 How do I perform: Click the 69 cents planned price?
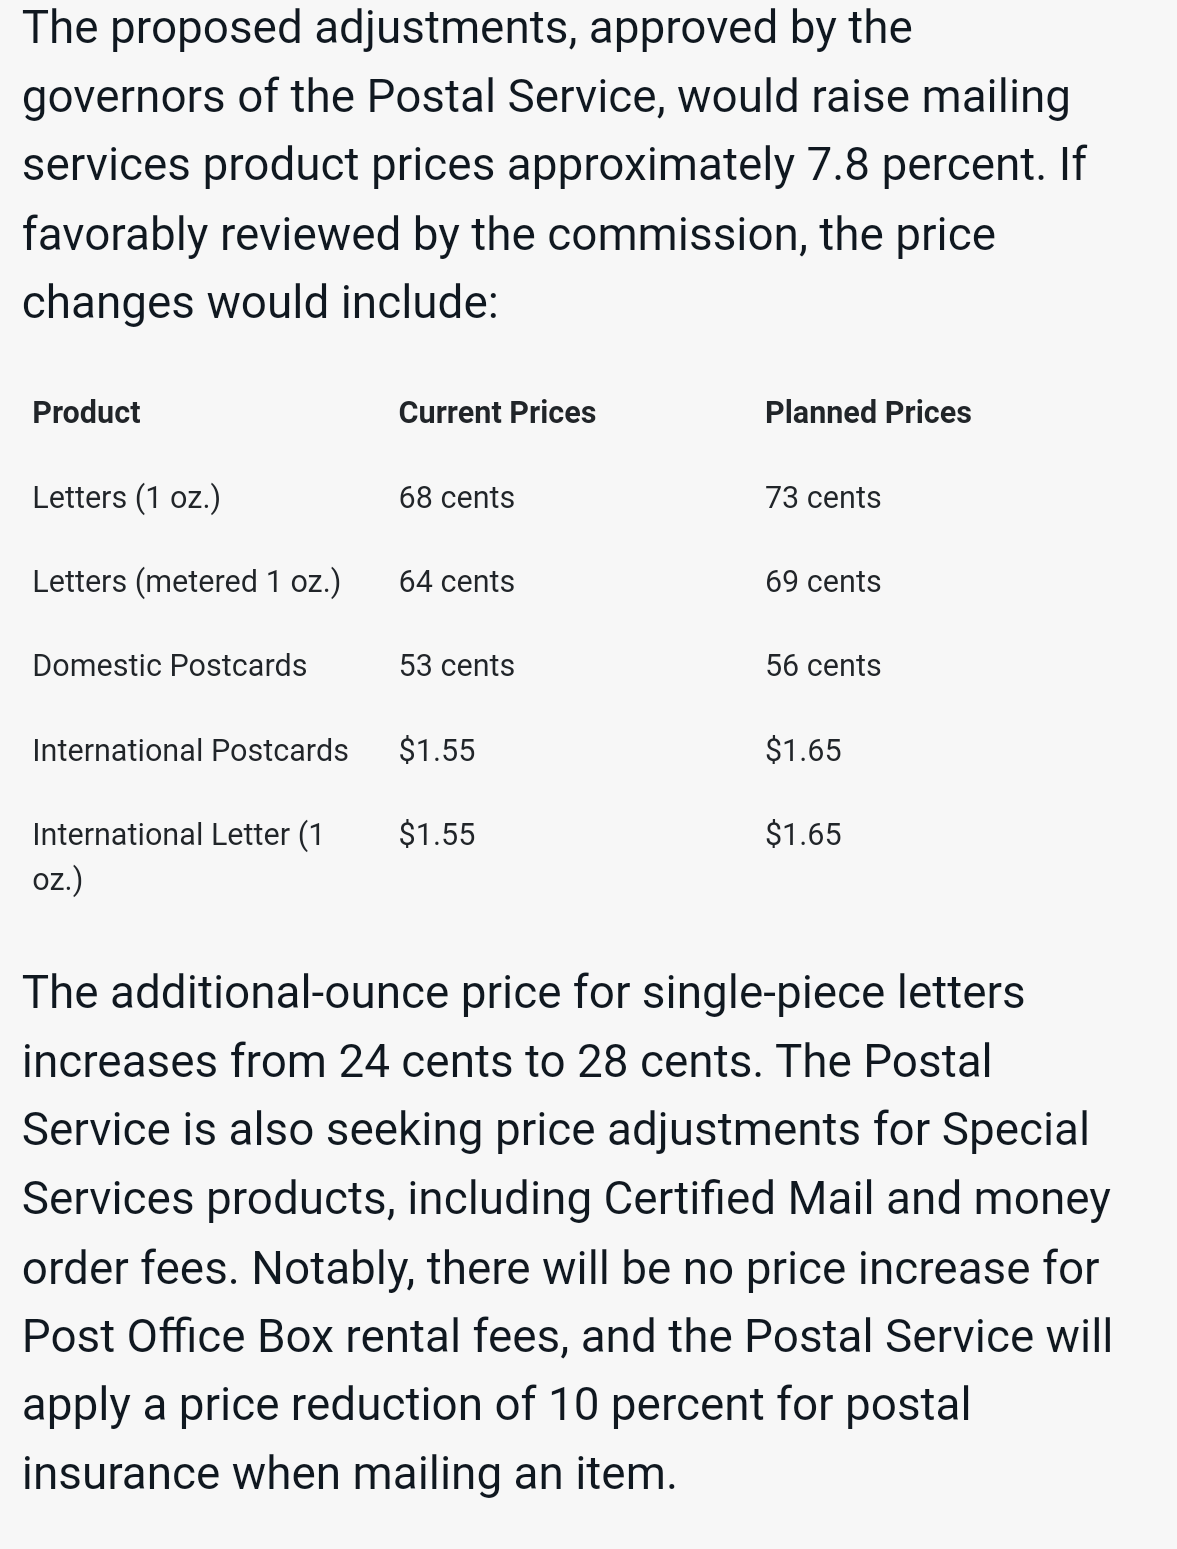point(823,581)
